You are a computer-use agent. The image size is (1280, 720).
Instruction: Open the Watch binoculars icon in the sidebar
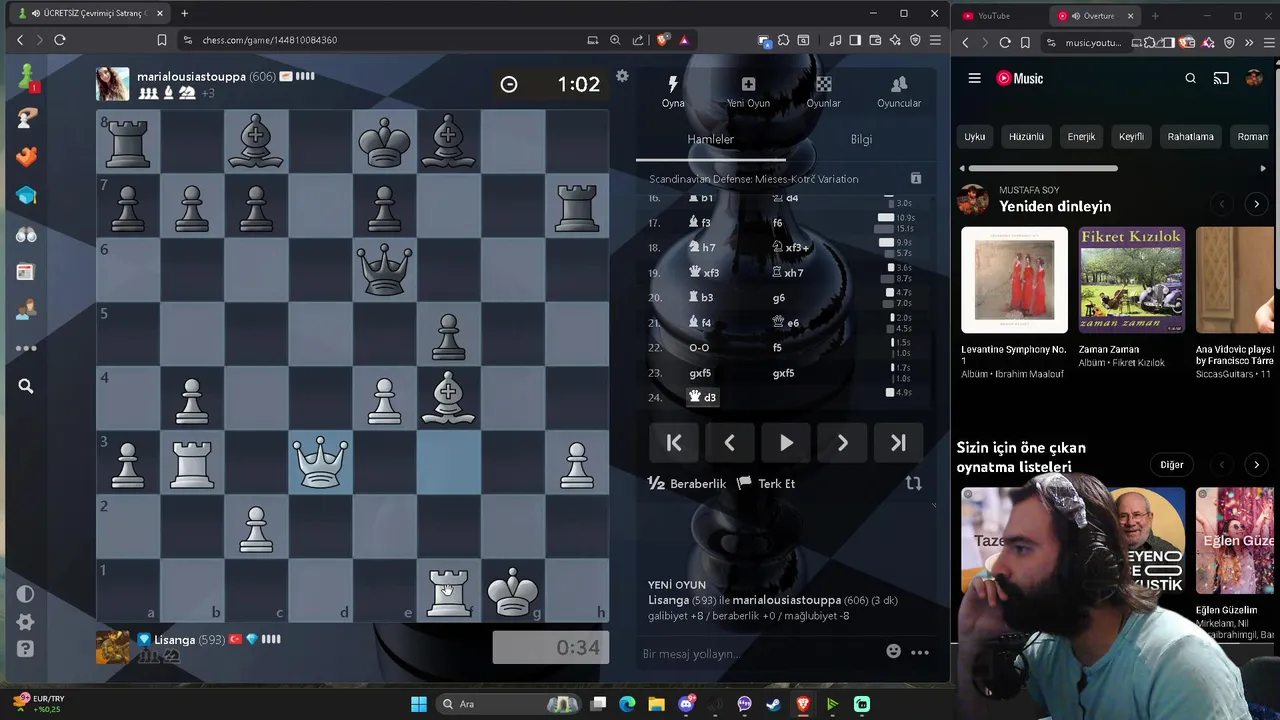[26, 234]
